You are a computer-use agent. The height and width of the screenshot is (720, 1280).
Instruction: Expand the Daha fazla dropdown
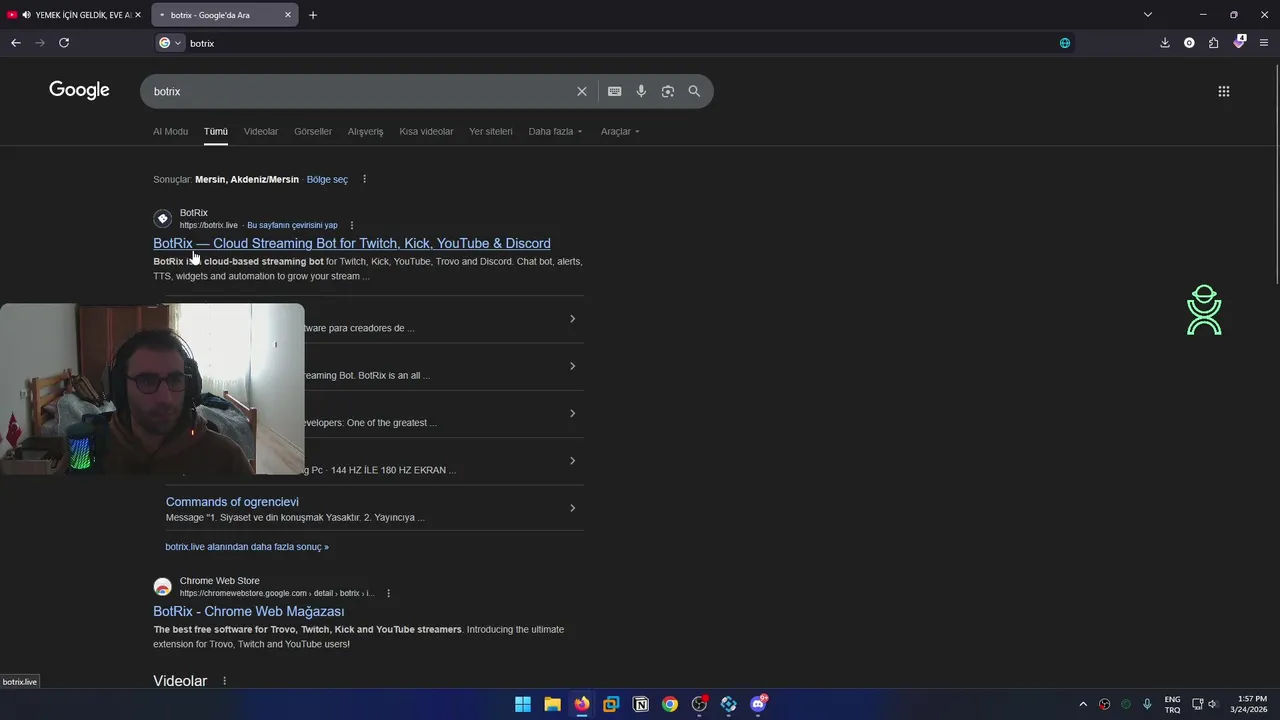(555, 131)
